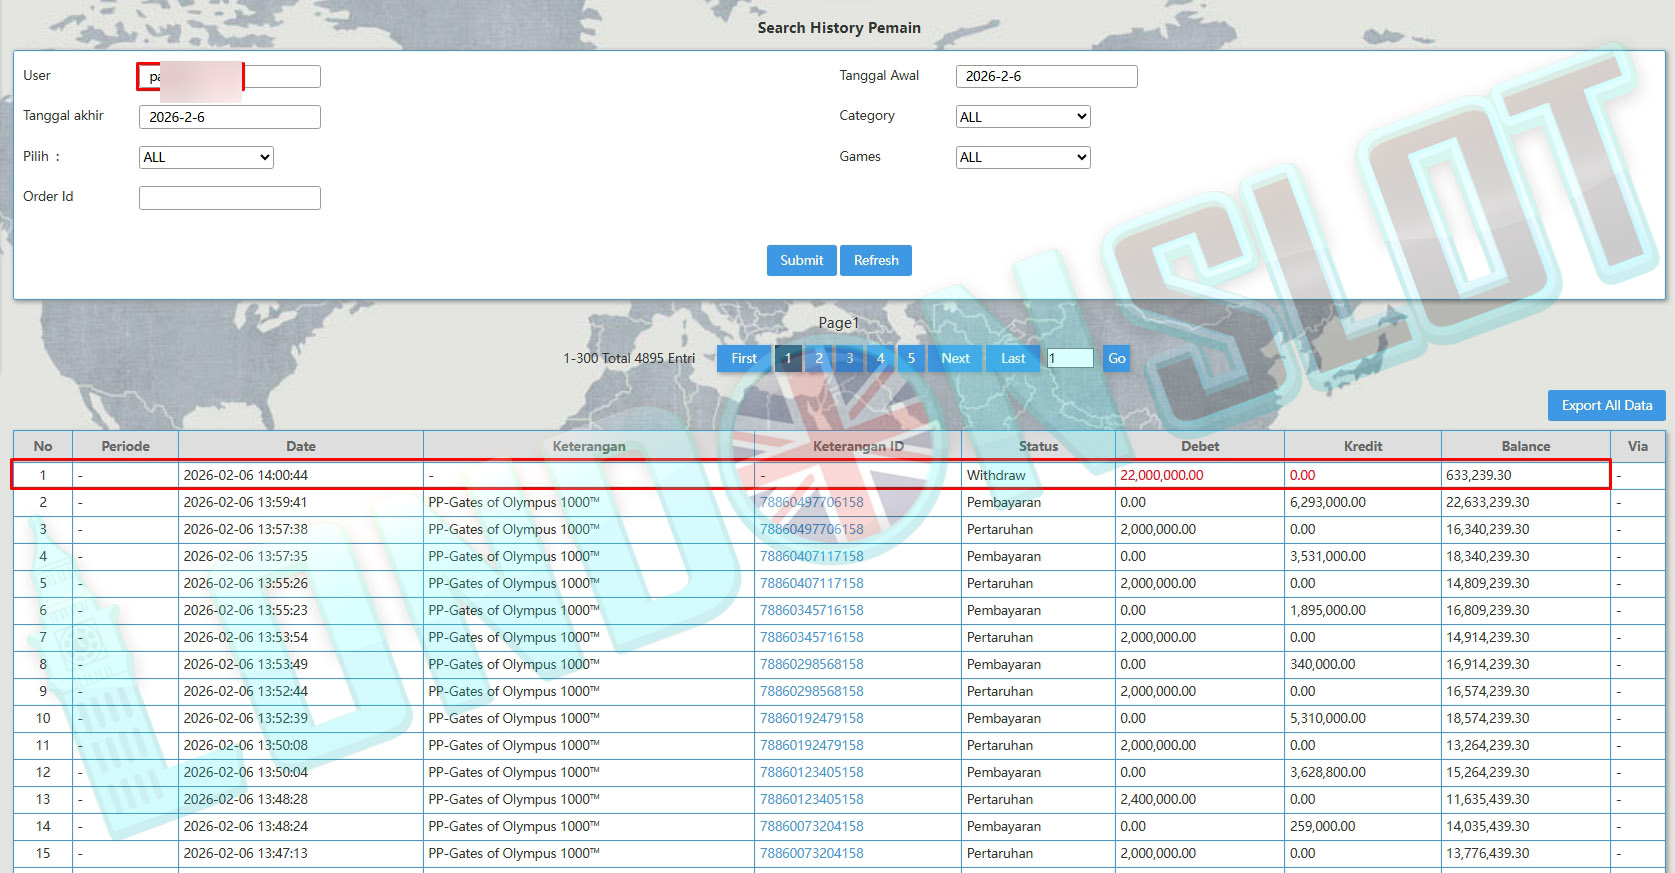
Task: Click the Balance column header
Action: 1525,446
